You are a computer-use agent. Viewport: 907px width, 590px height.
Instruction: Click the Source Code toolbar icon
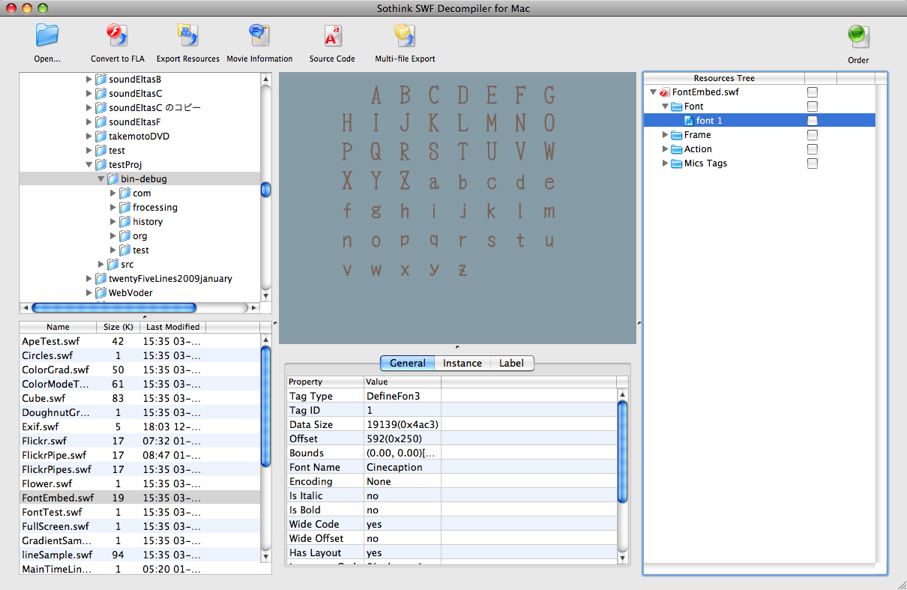pyautogui.click(x=332, y=36)
